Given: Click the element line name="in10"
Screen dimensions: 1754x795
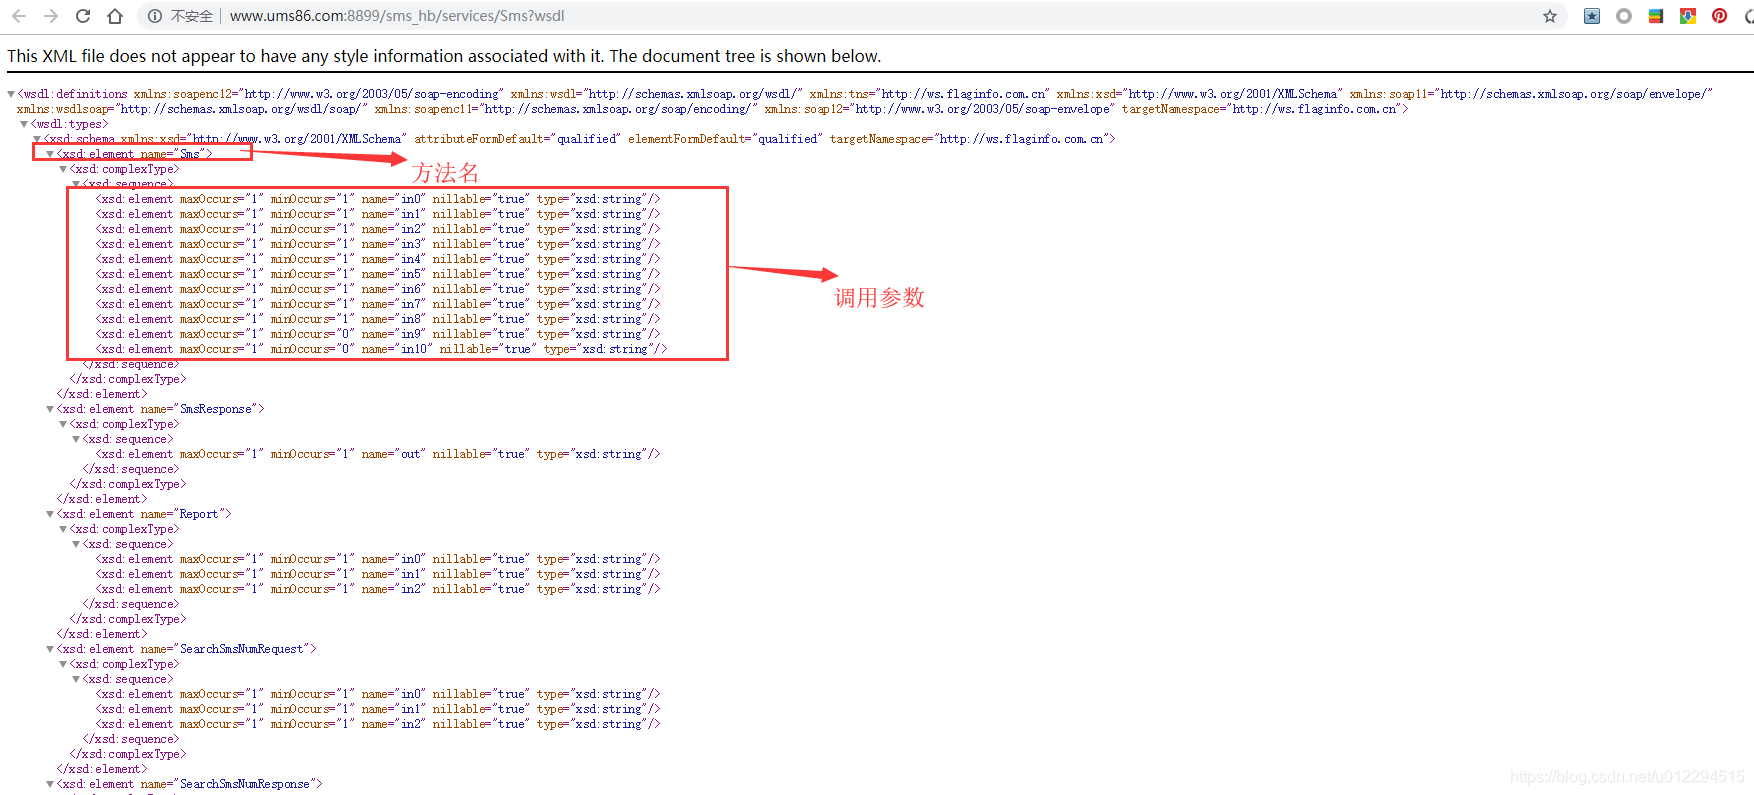Looking at the screenshot, I should pyautogui.click(x=381, y=349).
